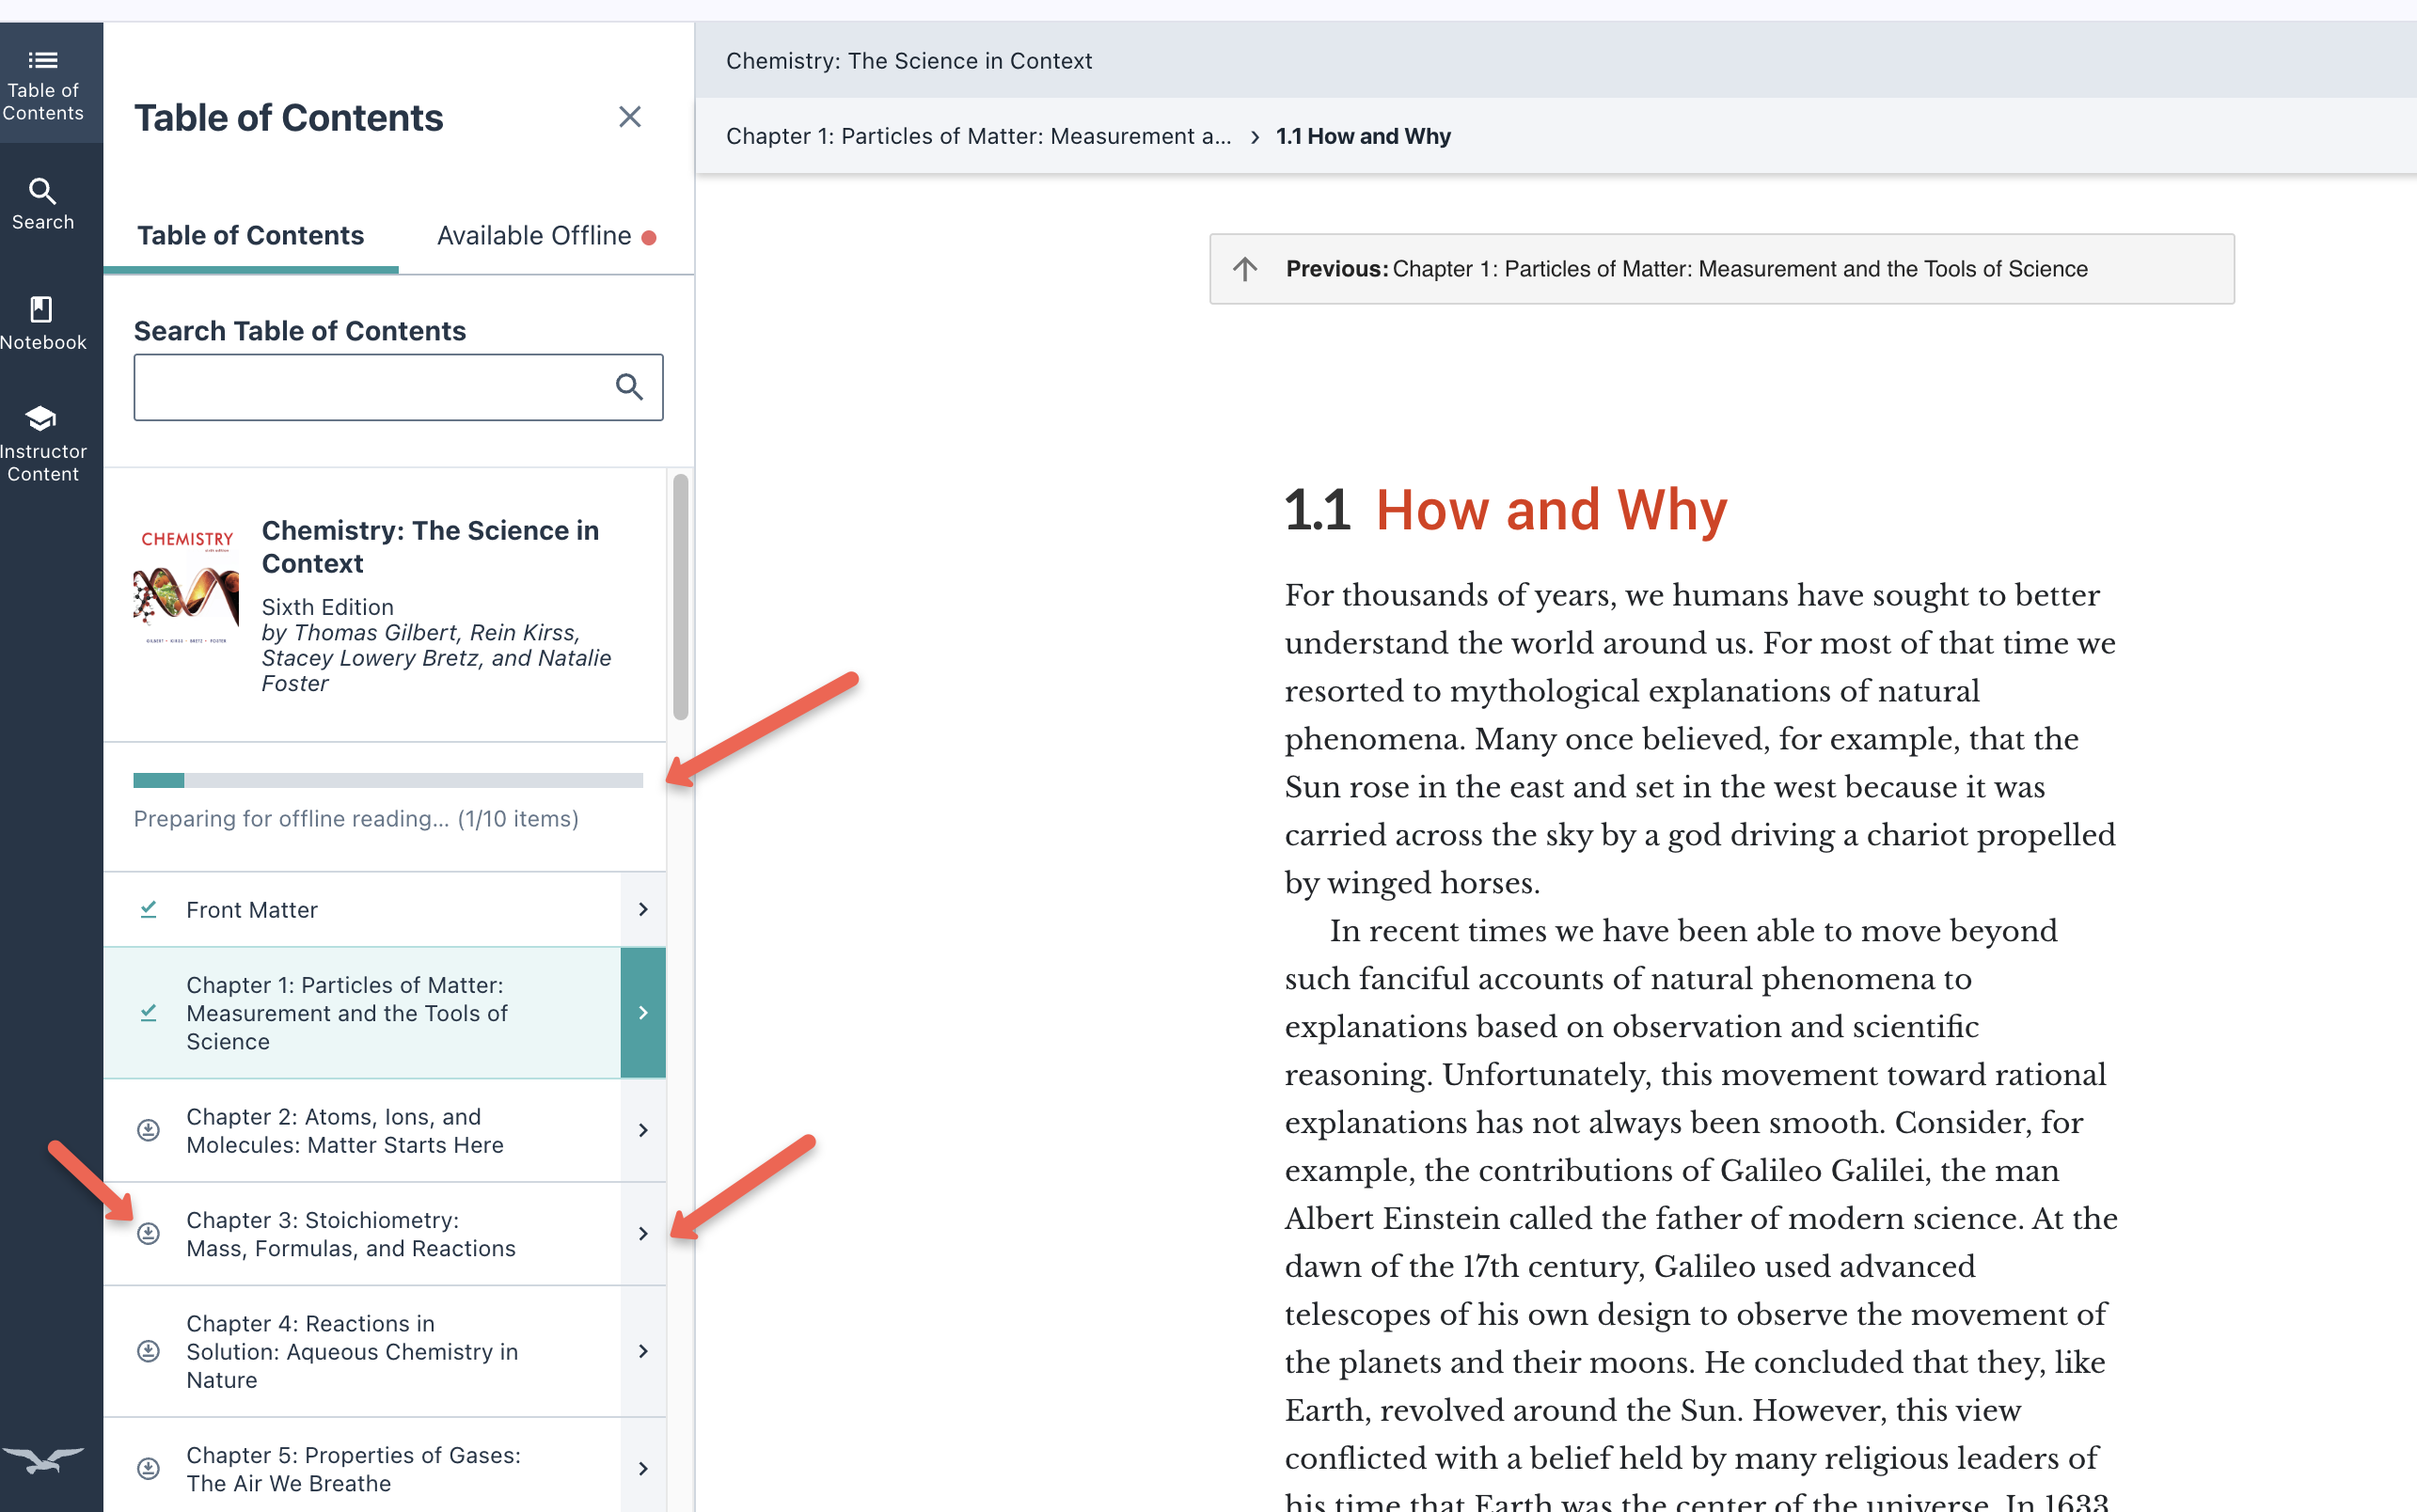2417x1512 pixels.
Task: Download Chapter 5 for offline reading
Action: click(x=148, y=1468)
